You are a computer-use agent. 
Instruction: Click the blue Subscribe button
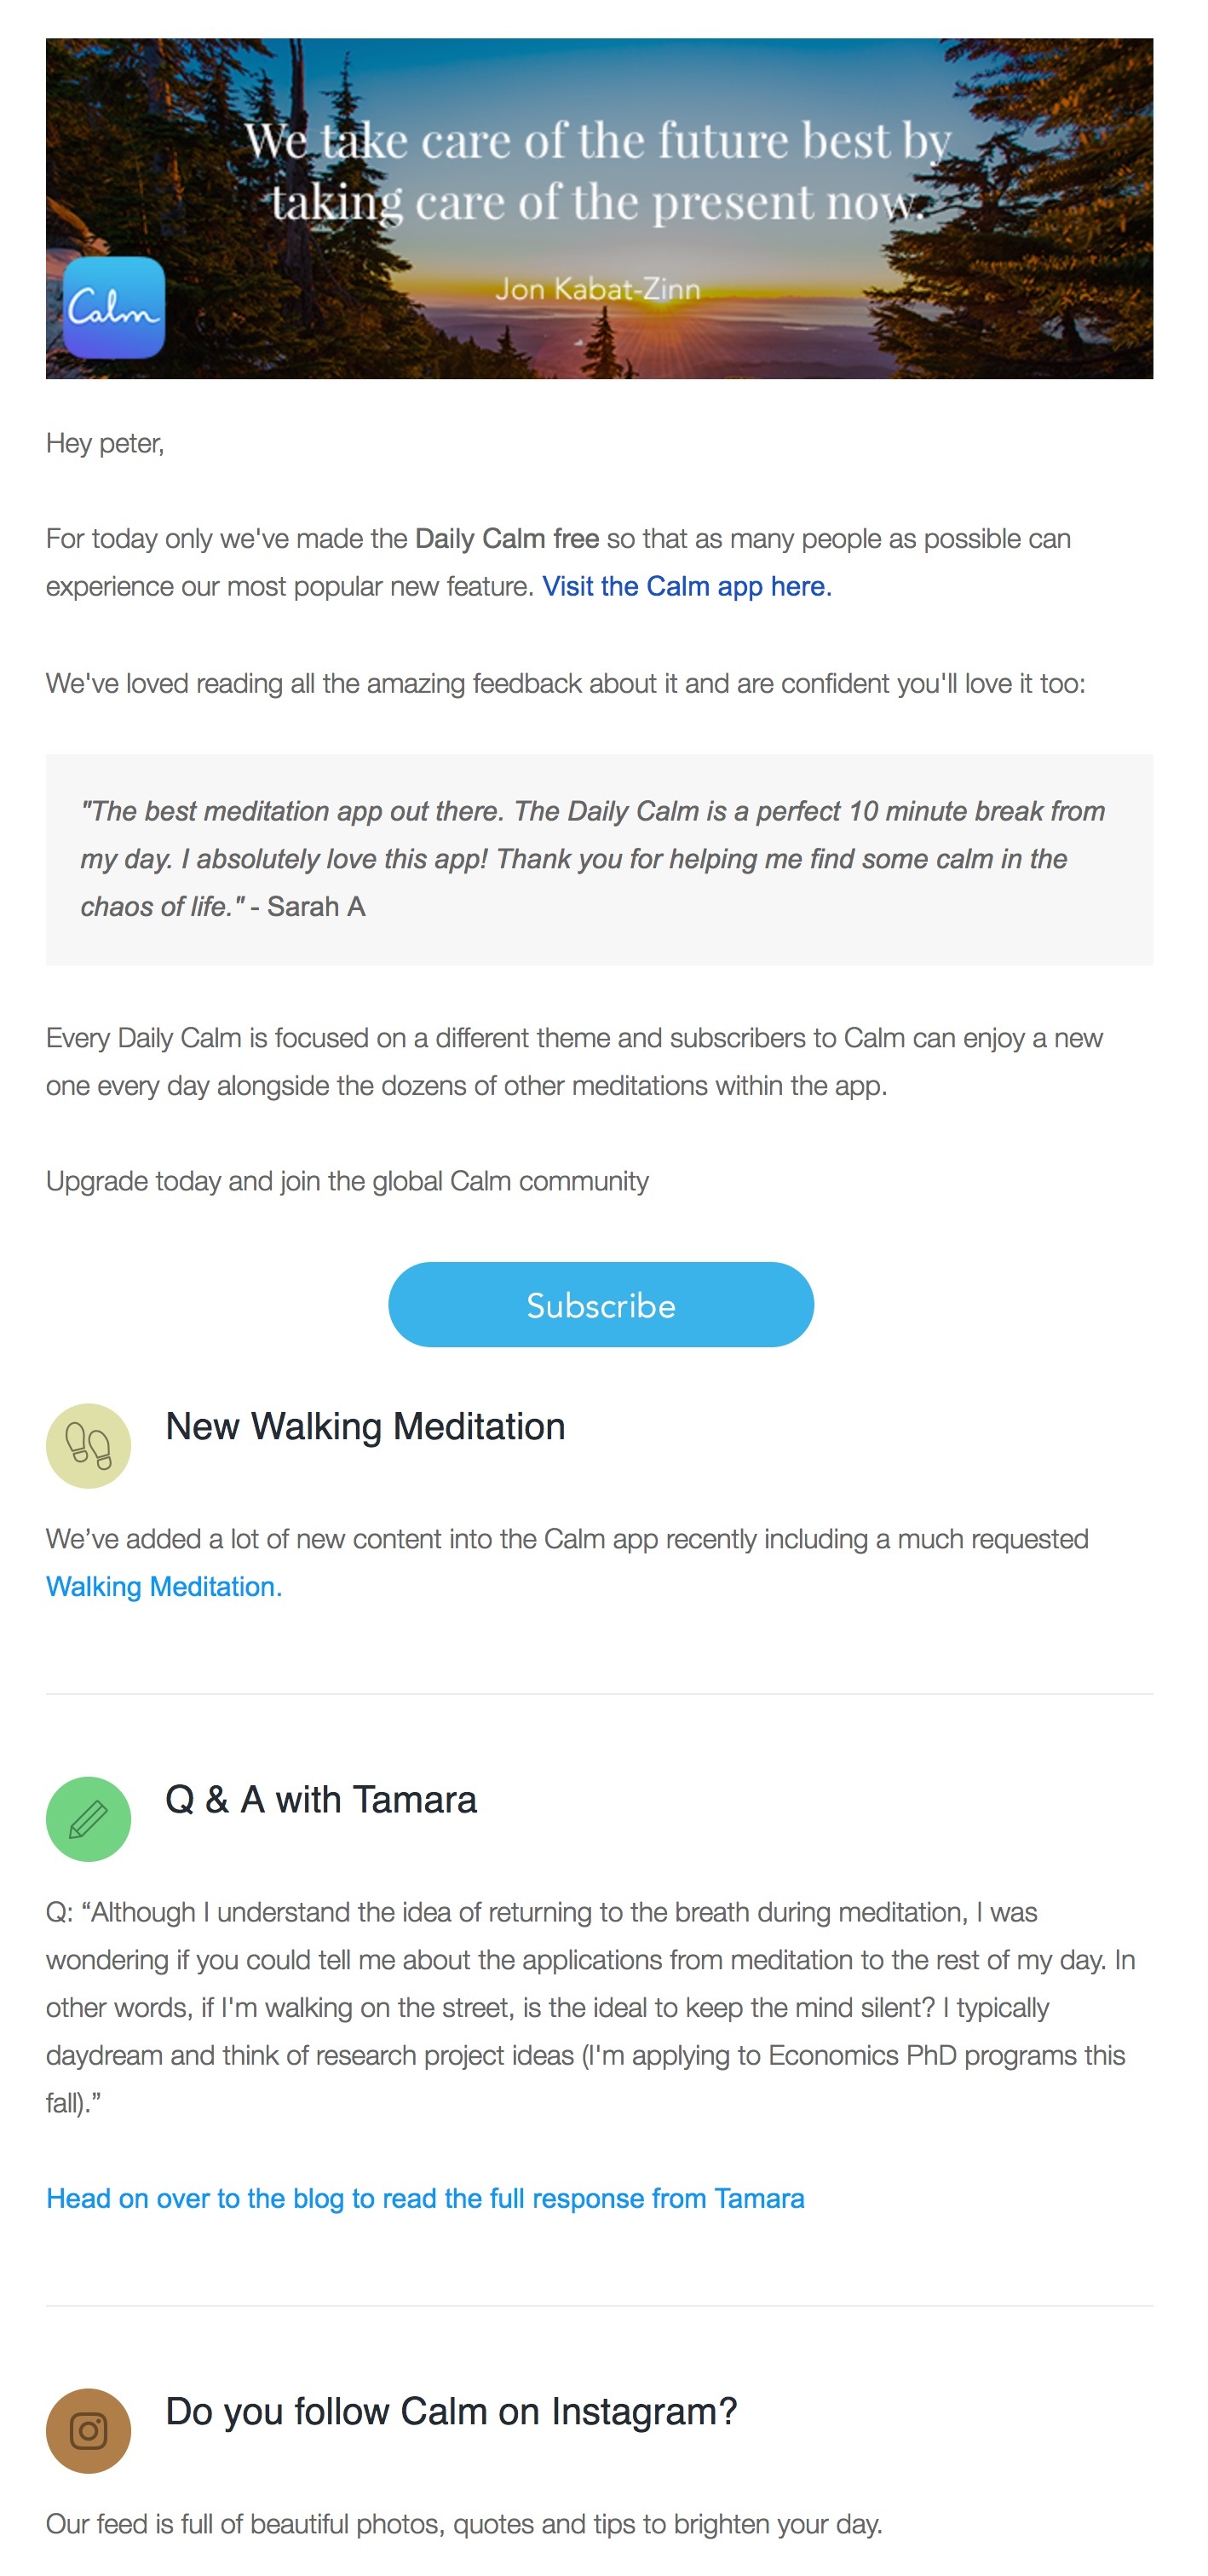click(601, 1305)
